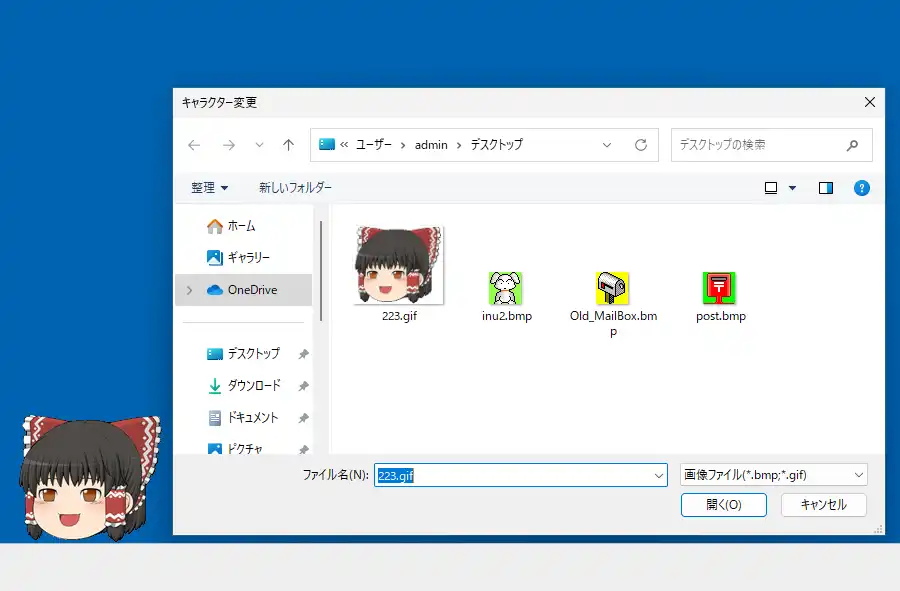This screenshot has width=900, height=591.
Task: Open the 整理 menu
Action: [x=210, y=188]
